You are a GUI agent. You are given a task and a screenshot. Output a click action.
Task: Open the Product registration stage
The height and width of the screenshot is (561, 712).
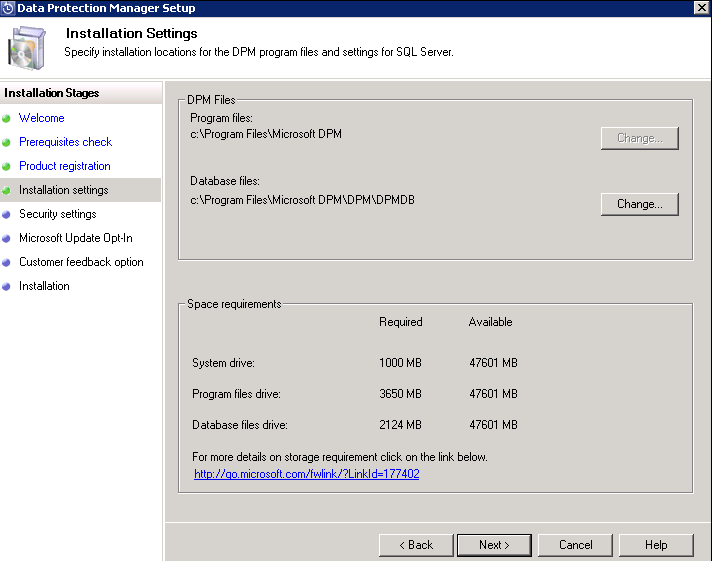(64, 166)
